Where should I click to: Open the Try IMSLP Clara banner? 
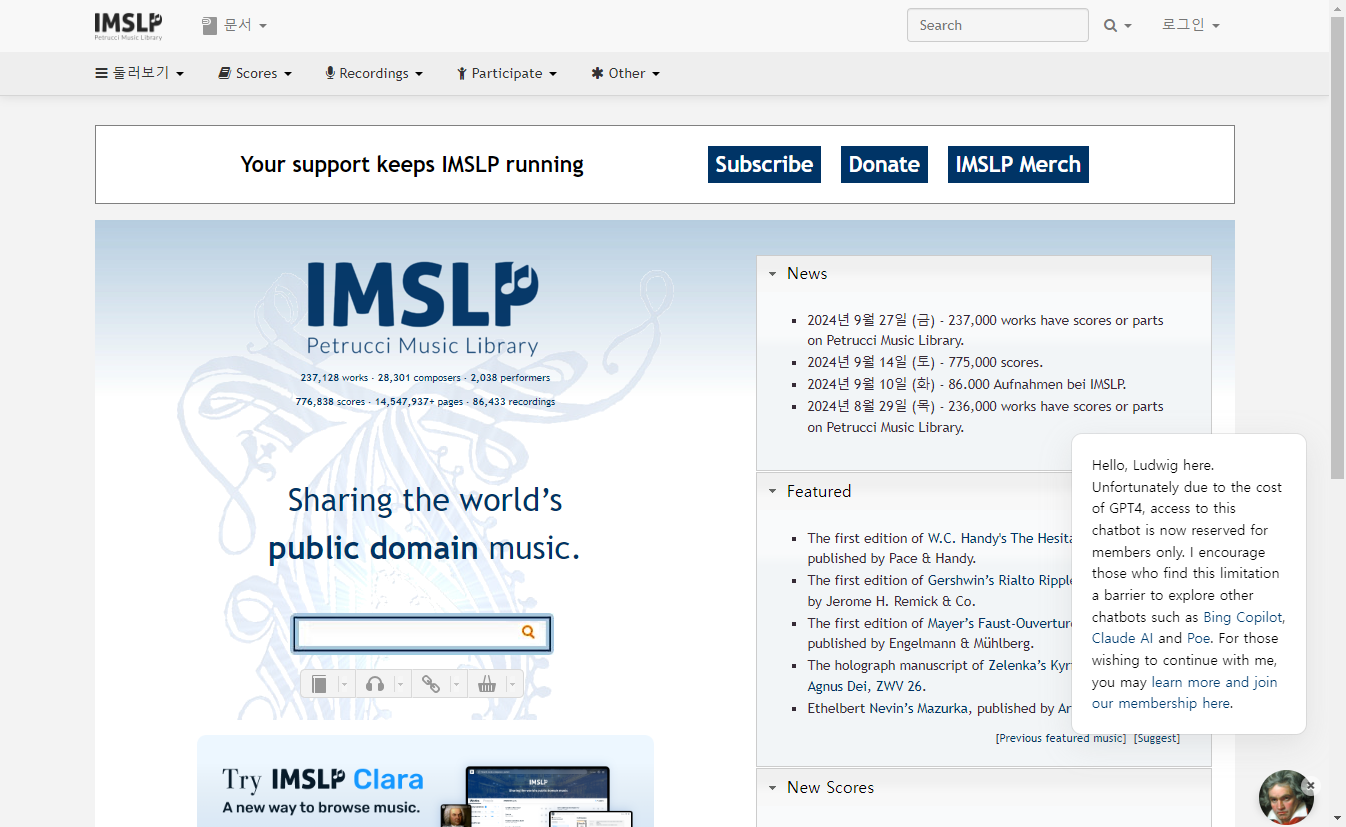425,781
